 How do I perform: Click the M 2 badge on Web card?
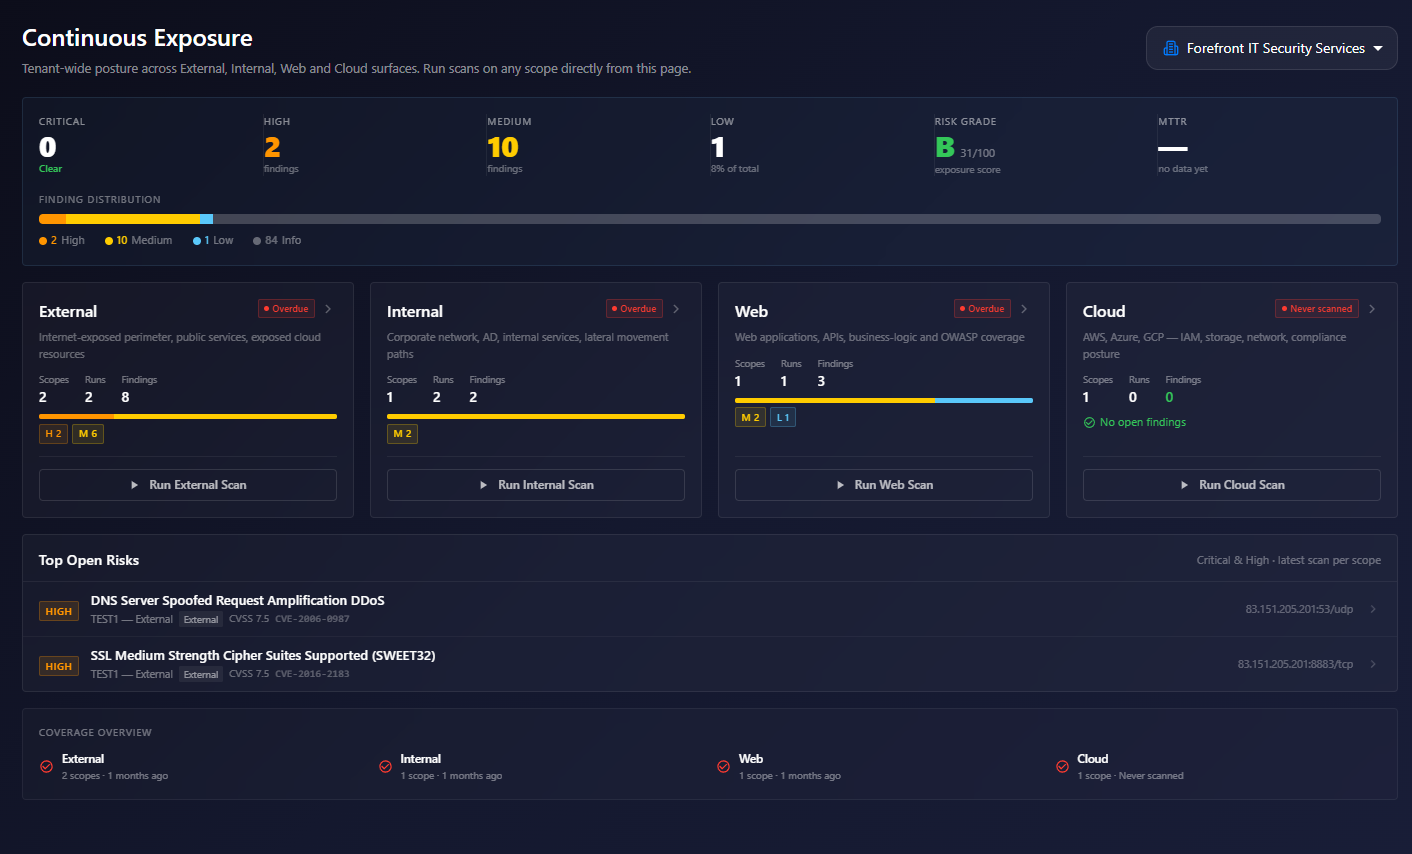pos(750,418)
